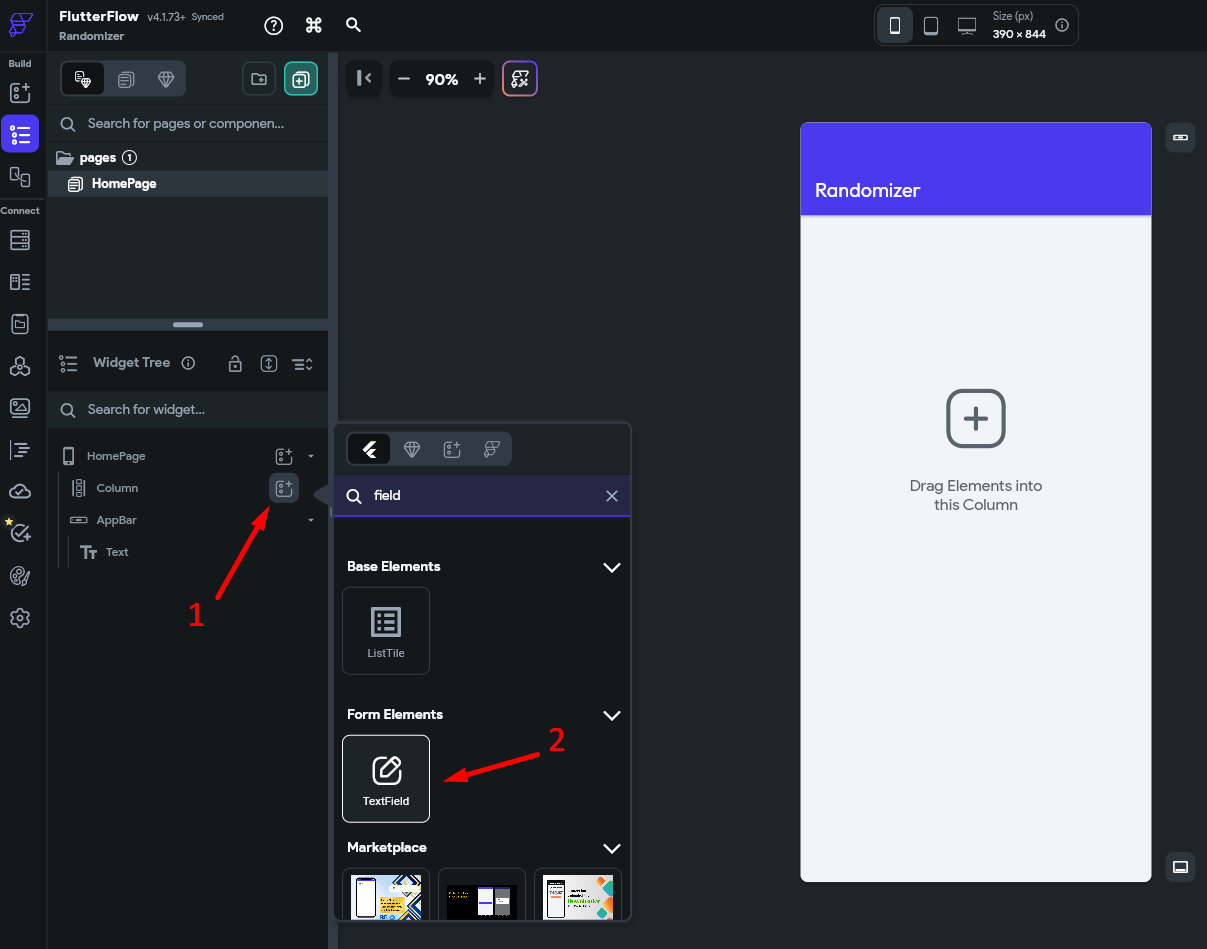Image resolution: width=1207 pixels, height=949 pixels.
Task: Toggle the lock icon in Widget Tree header
Action: (x=234, y=363)
